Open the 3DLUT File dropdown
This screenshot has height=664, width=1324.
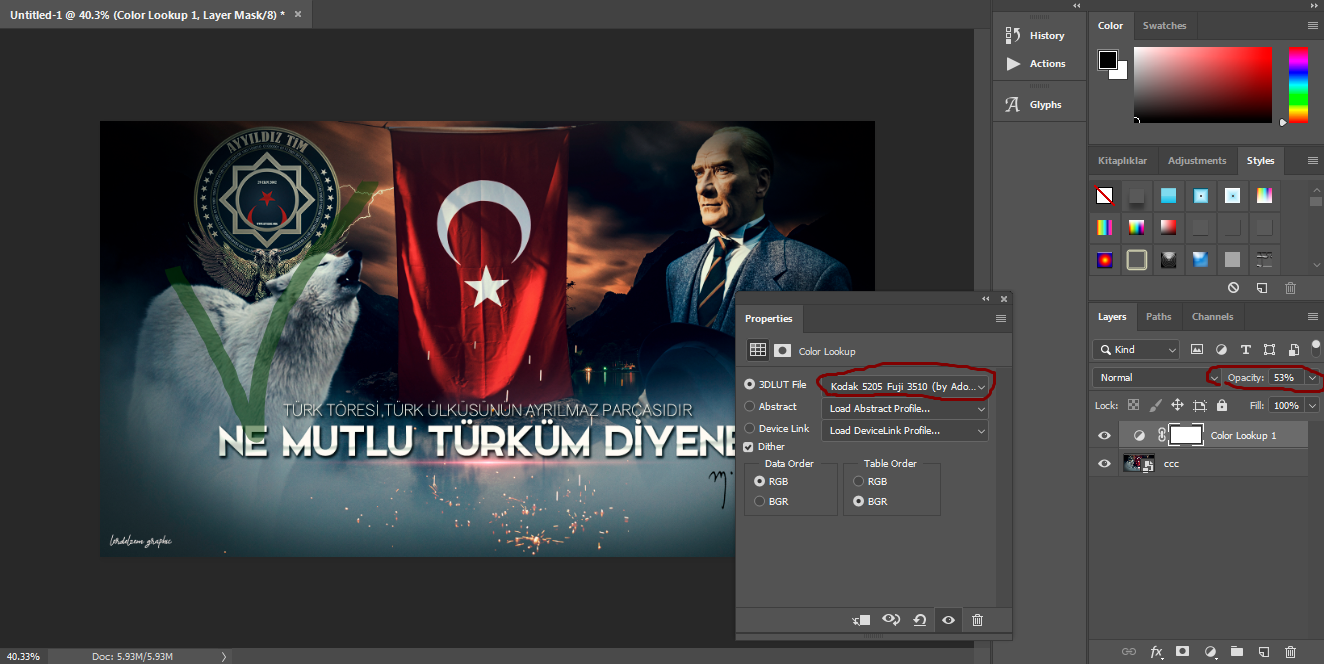coord(904,386)
